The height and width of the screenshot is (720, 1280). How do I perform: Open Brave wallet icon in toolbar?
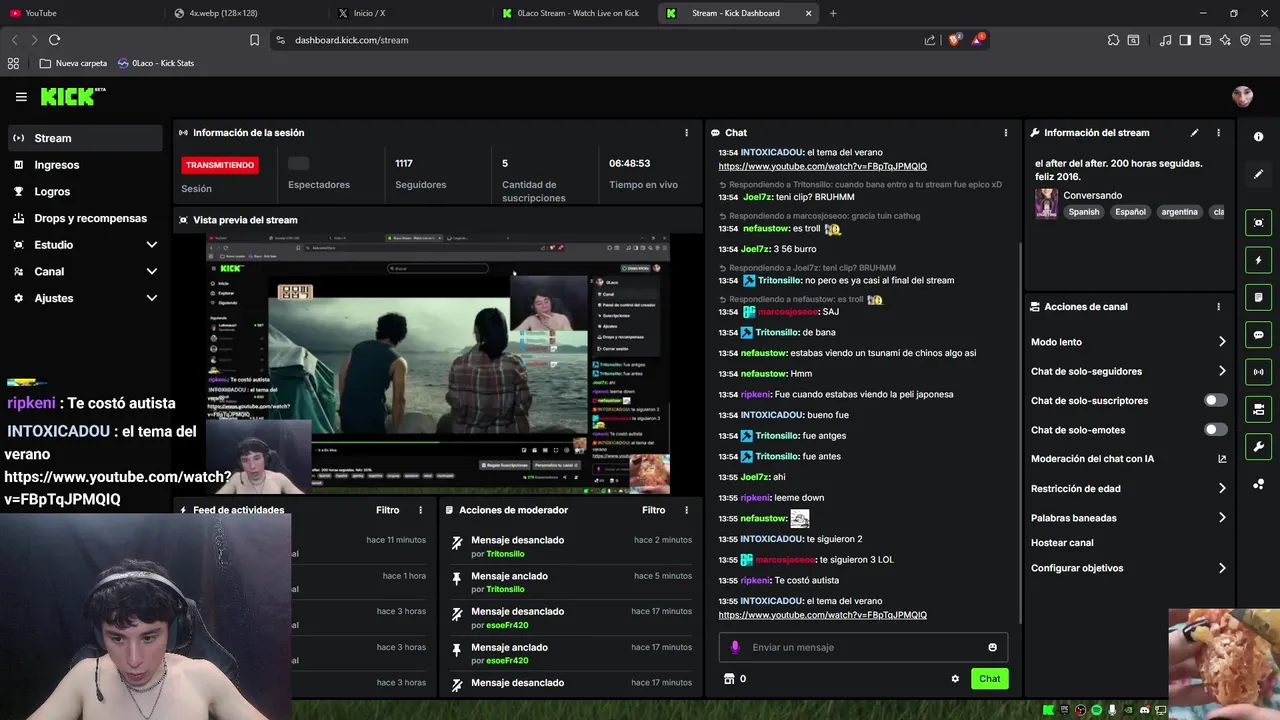point(1205,40)
